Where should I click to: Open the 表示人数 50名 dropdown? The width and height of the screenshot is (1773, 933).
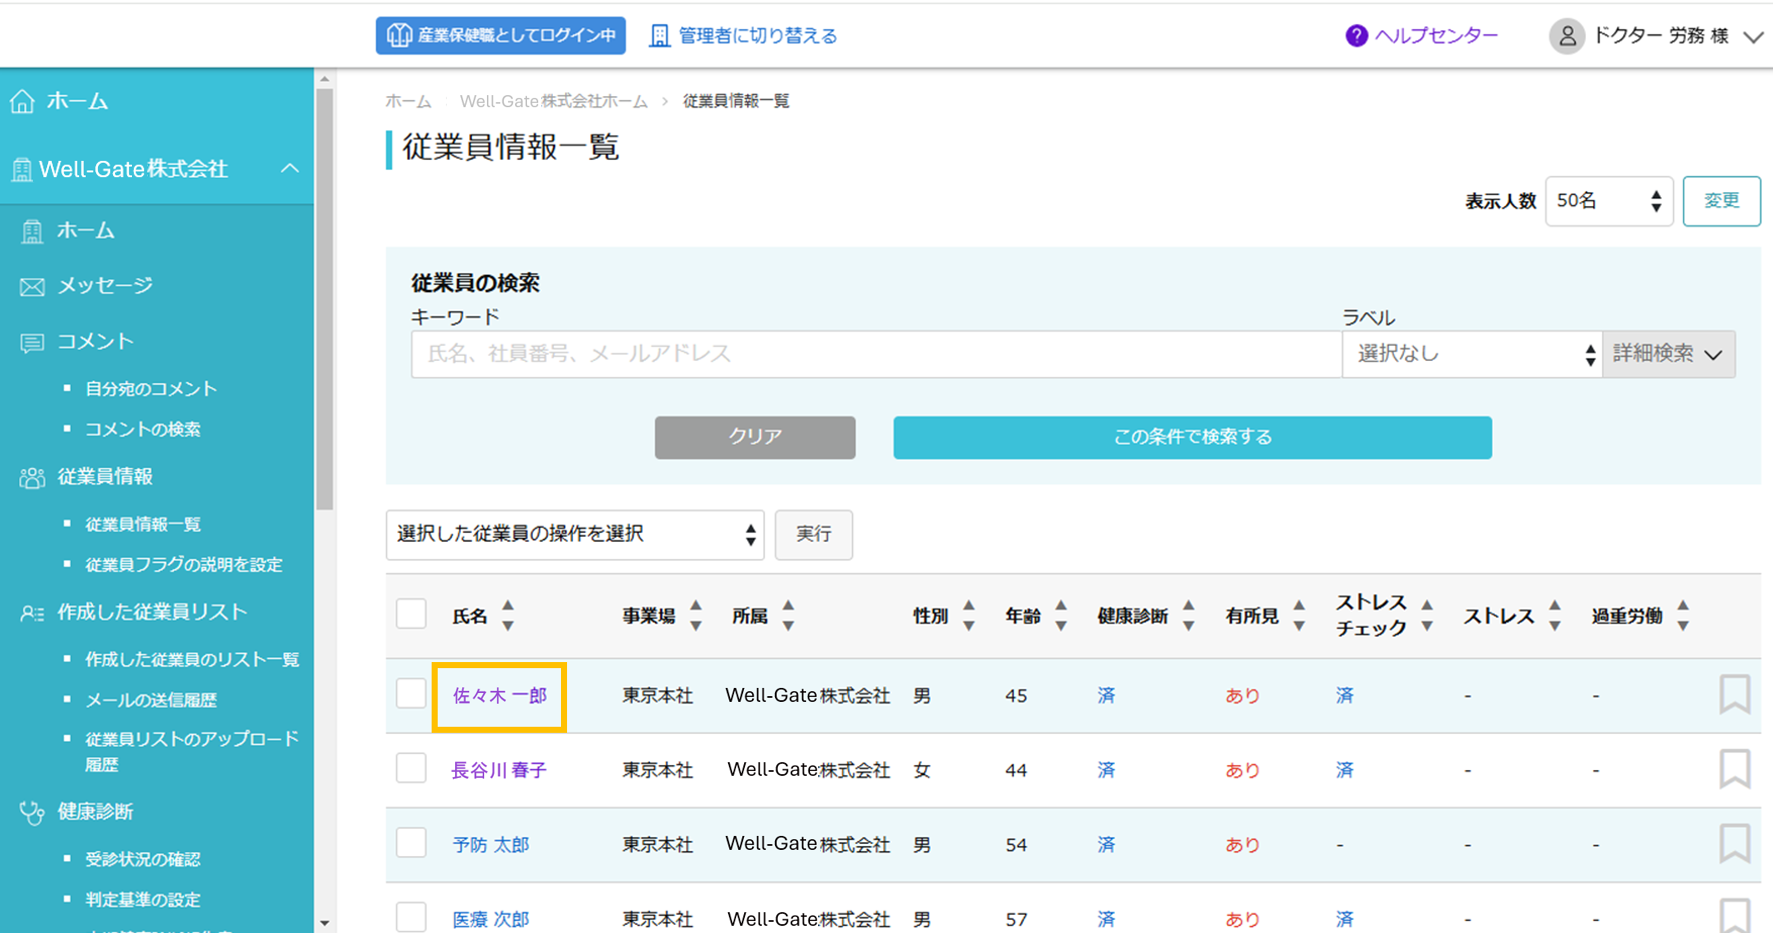coord(1609,201)
